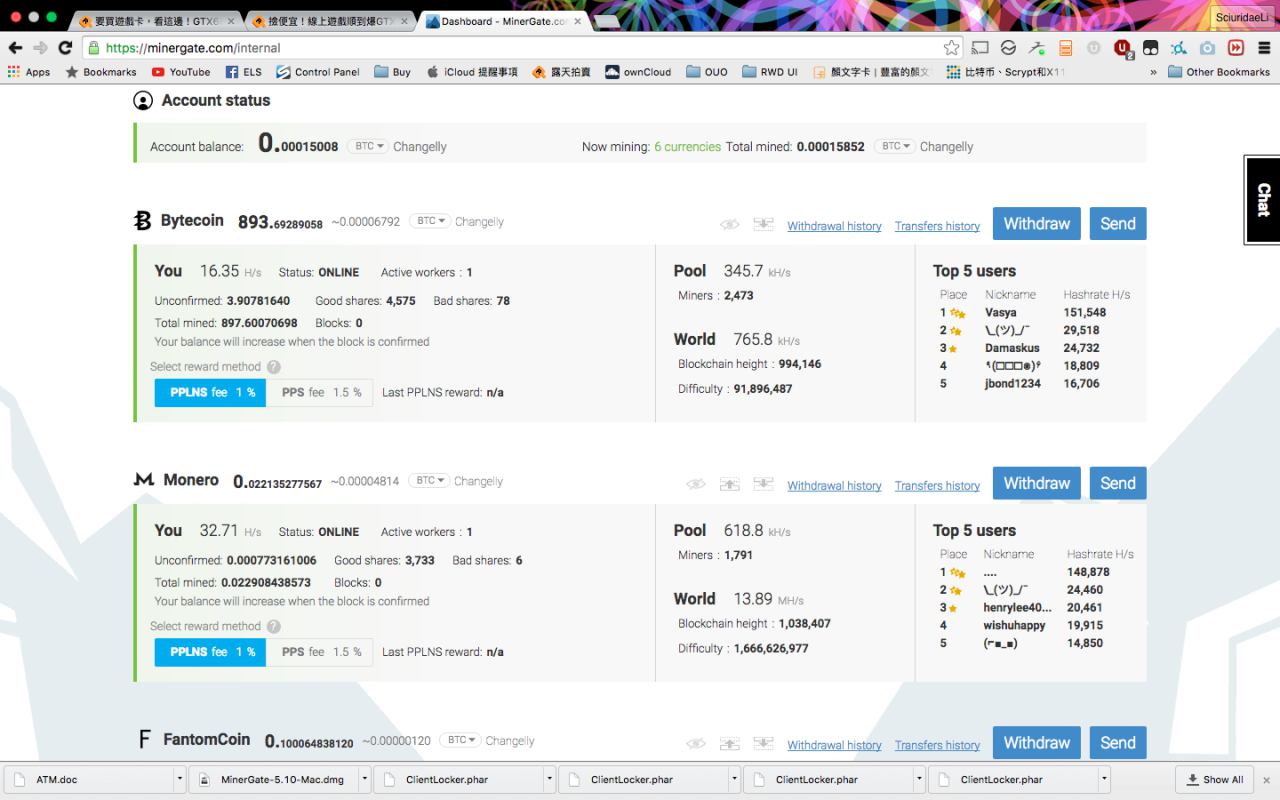Withdraw Monero balance

coord(1037,483)
